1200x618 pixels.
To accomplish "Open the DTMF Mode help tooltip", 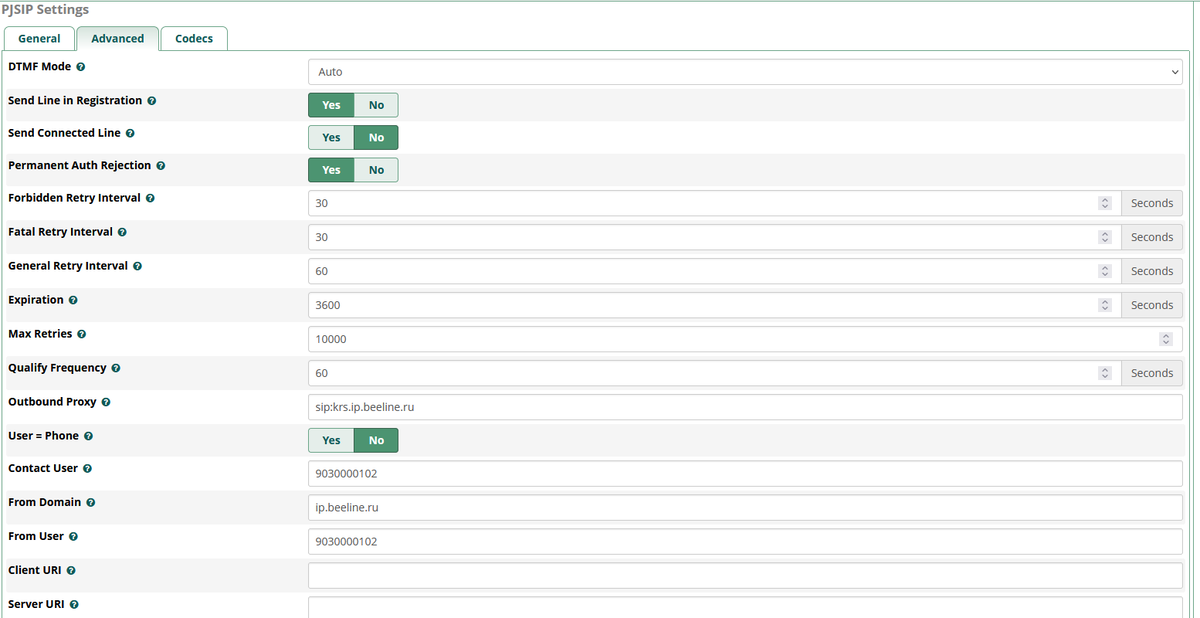I will tap(80, 66).
